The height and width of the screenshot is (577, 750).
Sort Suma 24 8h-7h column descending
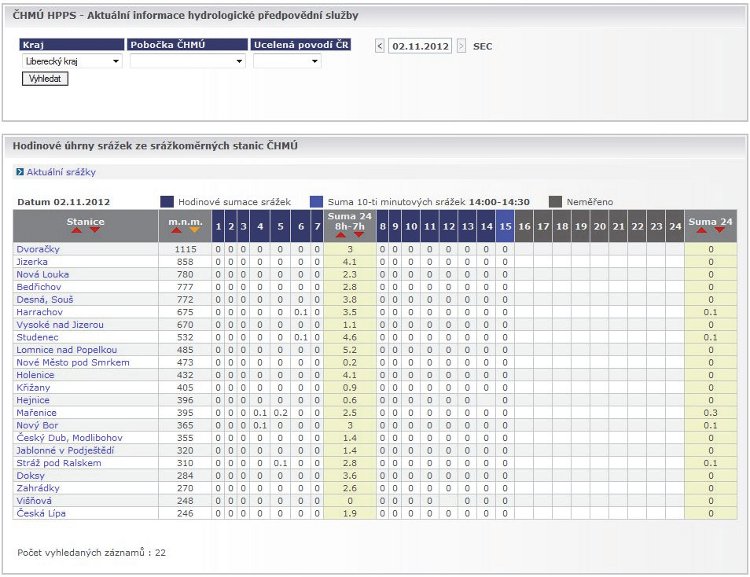[x=358, y=234]
